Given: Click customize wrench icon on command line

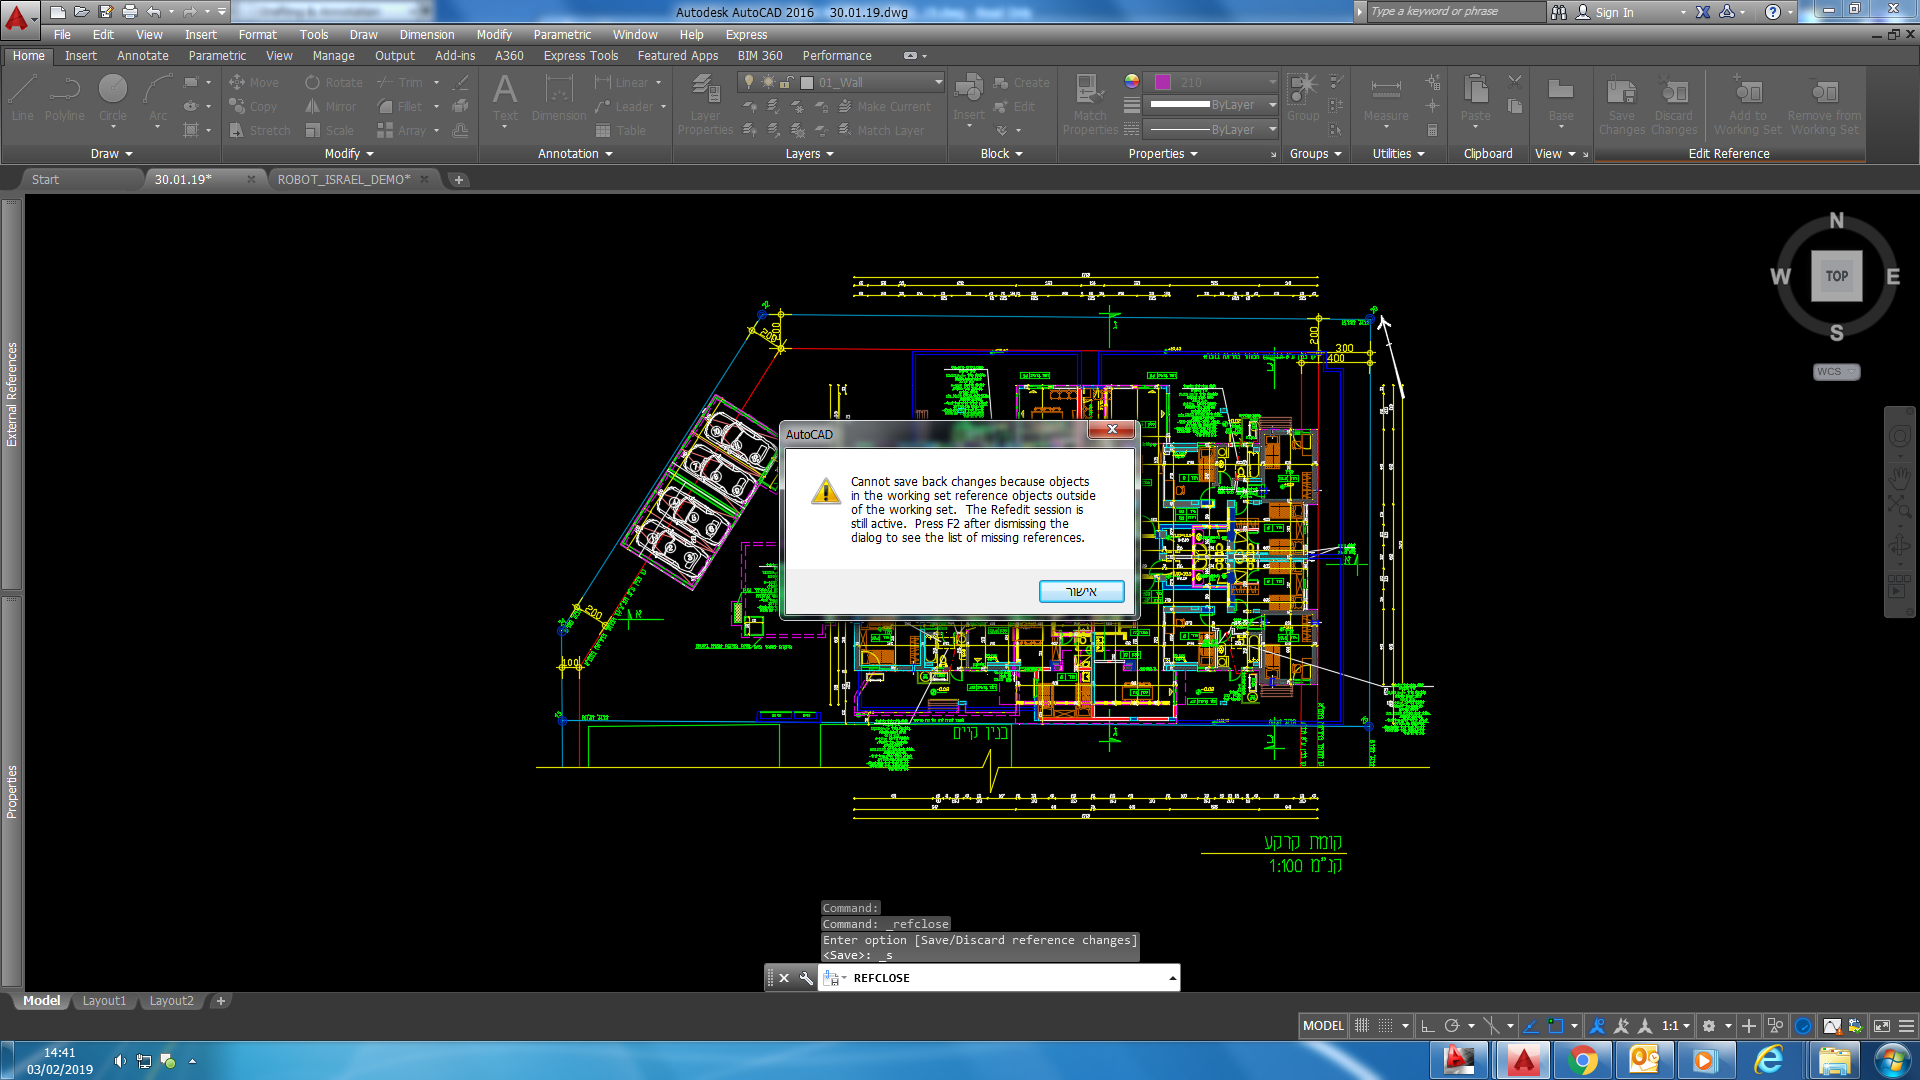Looking at the screenshot, I should [x=806, y=978].
